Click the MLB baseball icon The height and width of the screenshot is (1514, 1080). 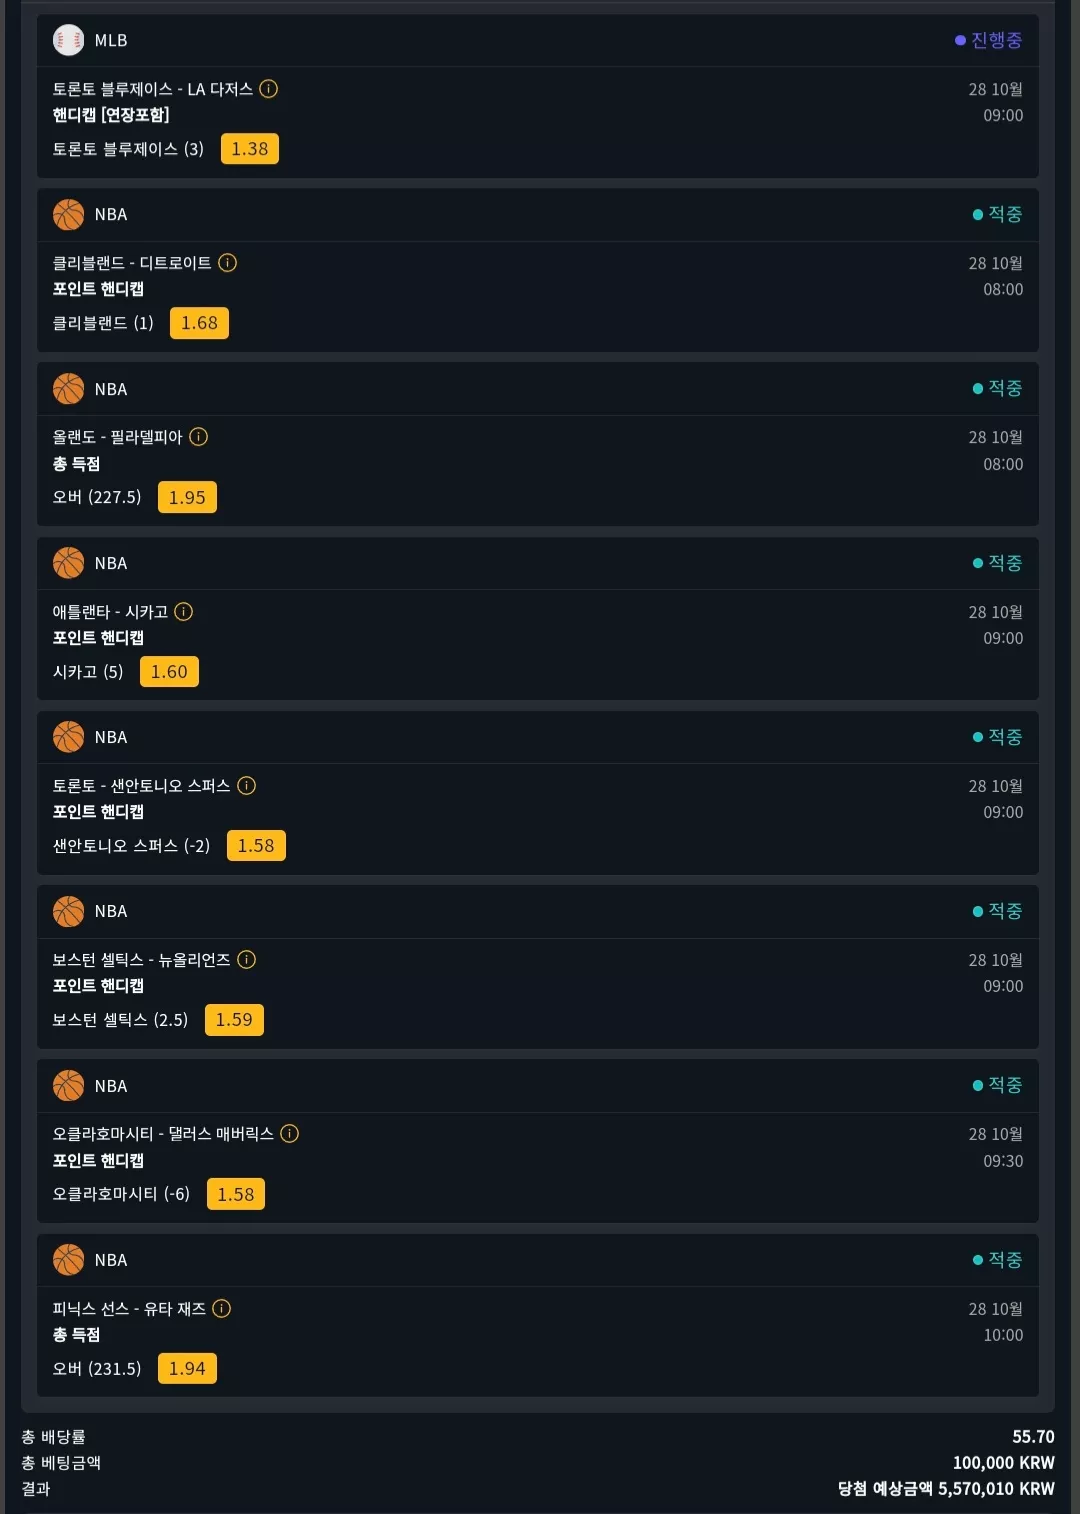pyautogui.click(x=68, y=40)
